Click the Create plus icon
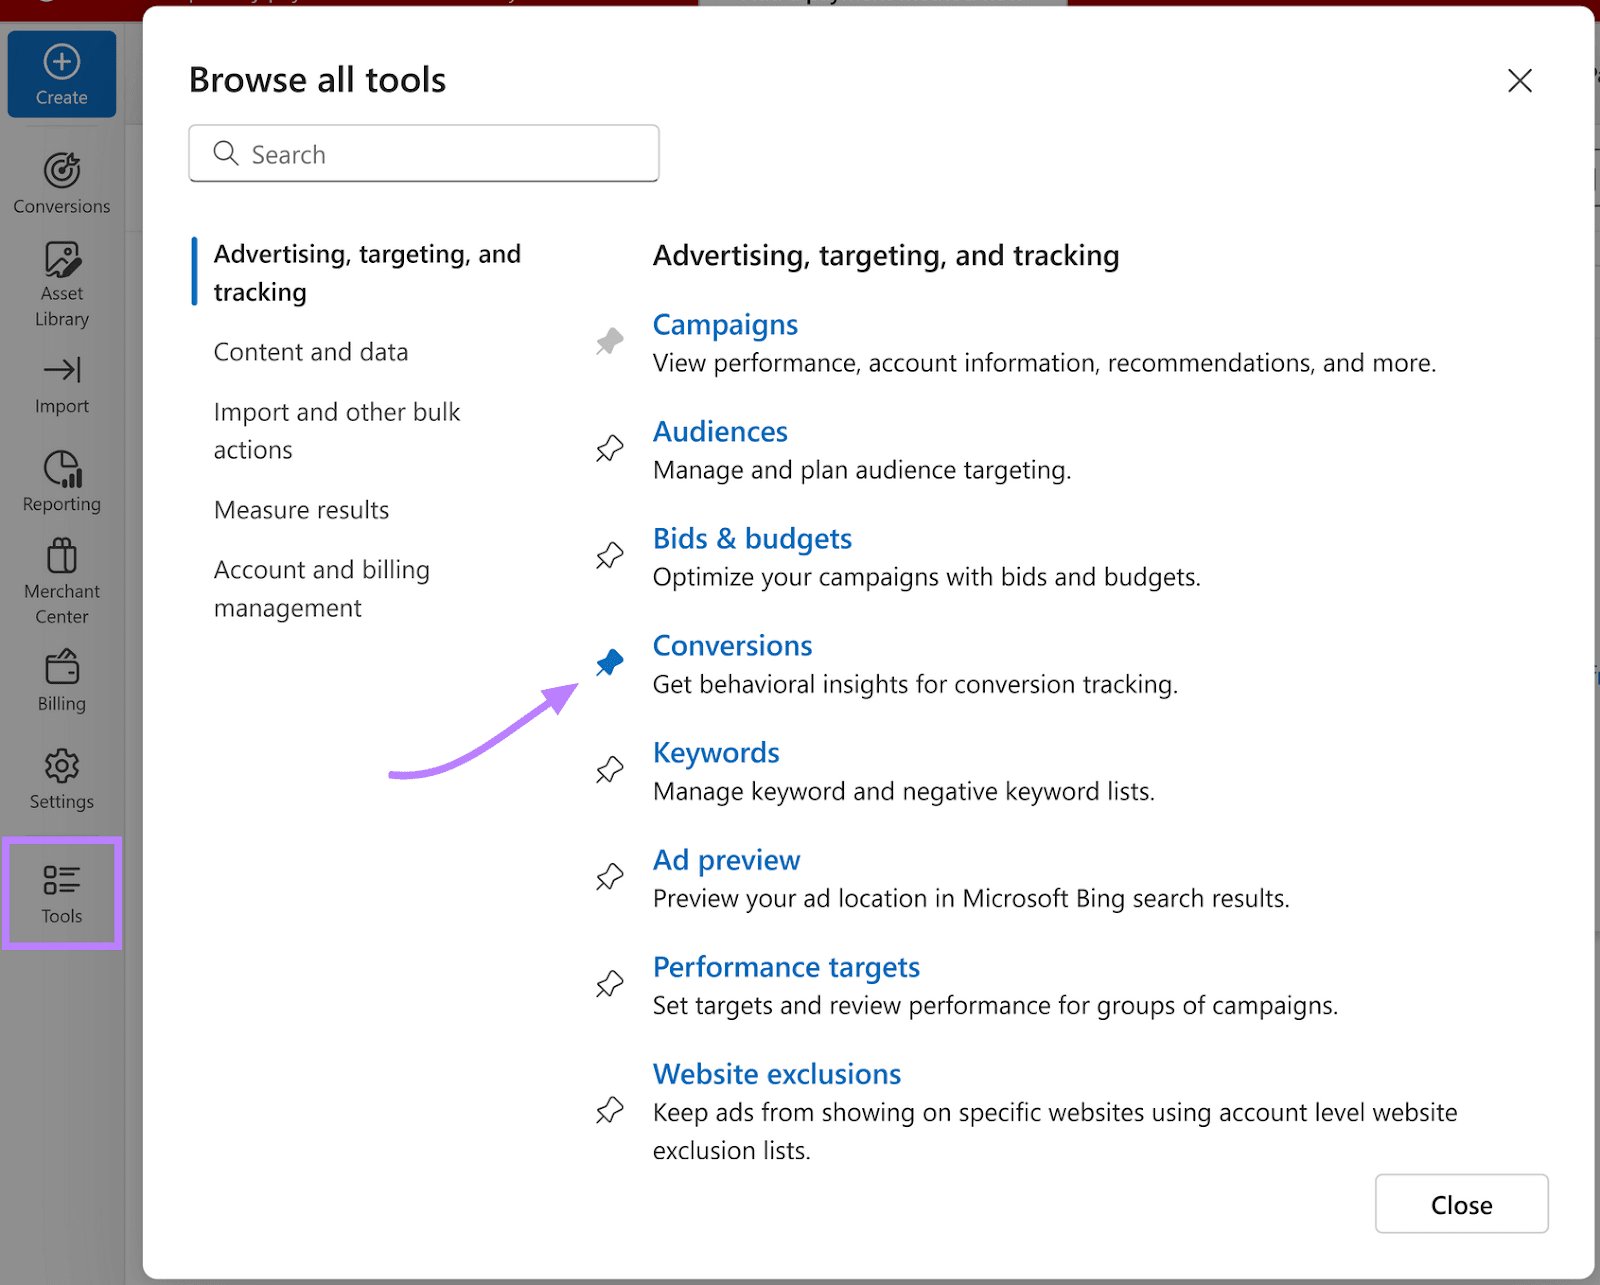 pyautogui.click(x=62, y=63)
